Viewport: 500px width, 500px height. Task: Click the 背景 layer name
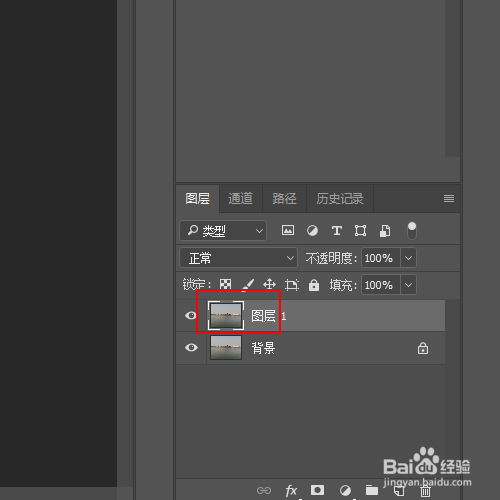[x=263, y=348]
